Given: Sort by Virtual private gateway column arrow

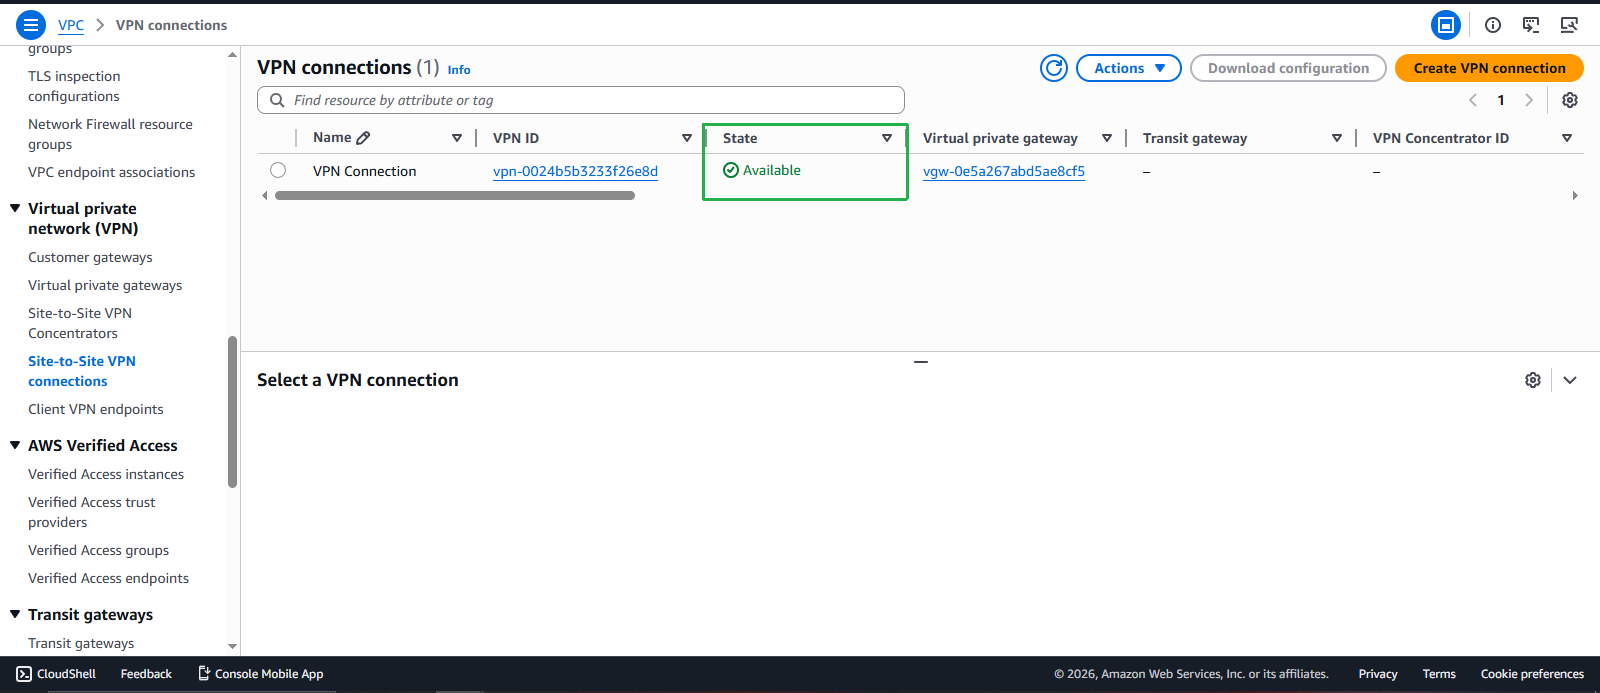Looking at the screenshot, I should click(x=1107, y=138).
